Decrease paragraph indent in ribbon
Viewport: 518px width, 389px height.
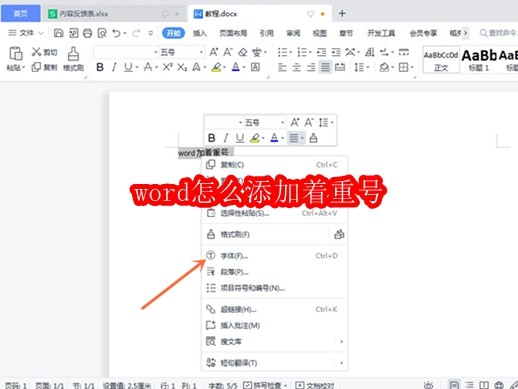321,52
